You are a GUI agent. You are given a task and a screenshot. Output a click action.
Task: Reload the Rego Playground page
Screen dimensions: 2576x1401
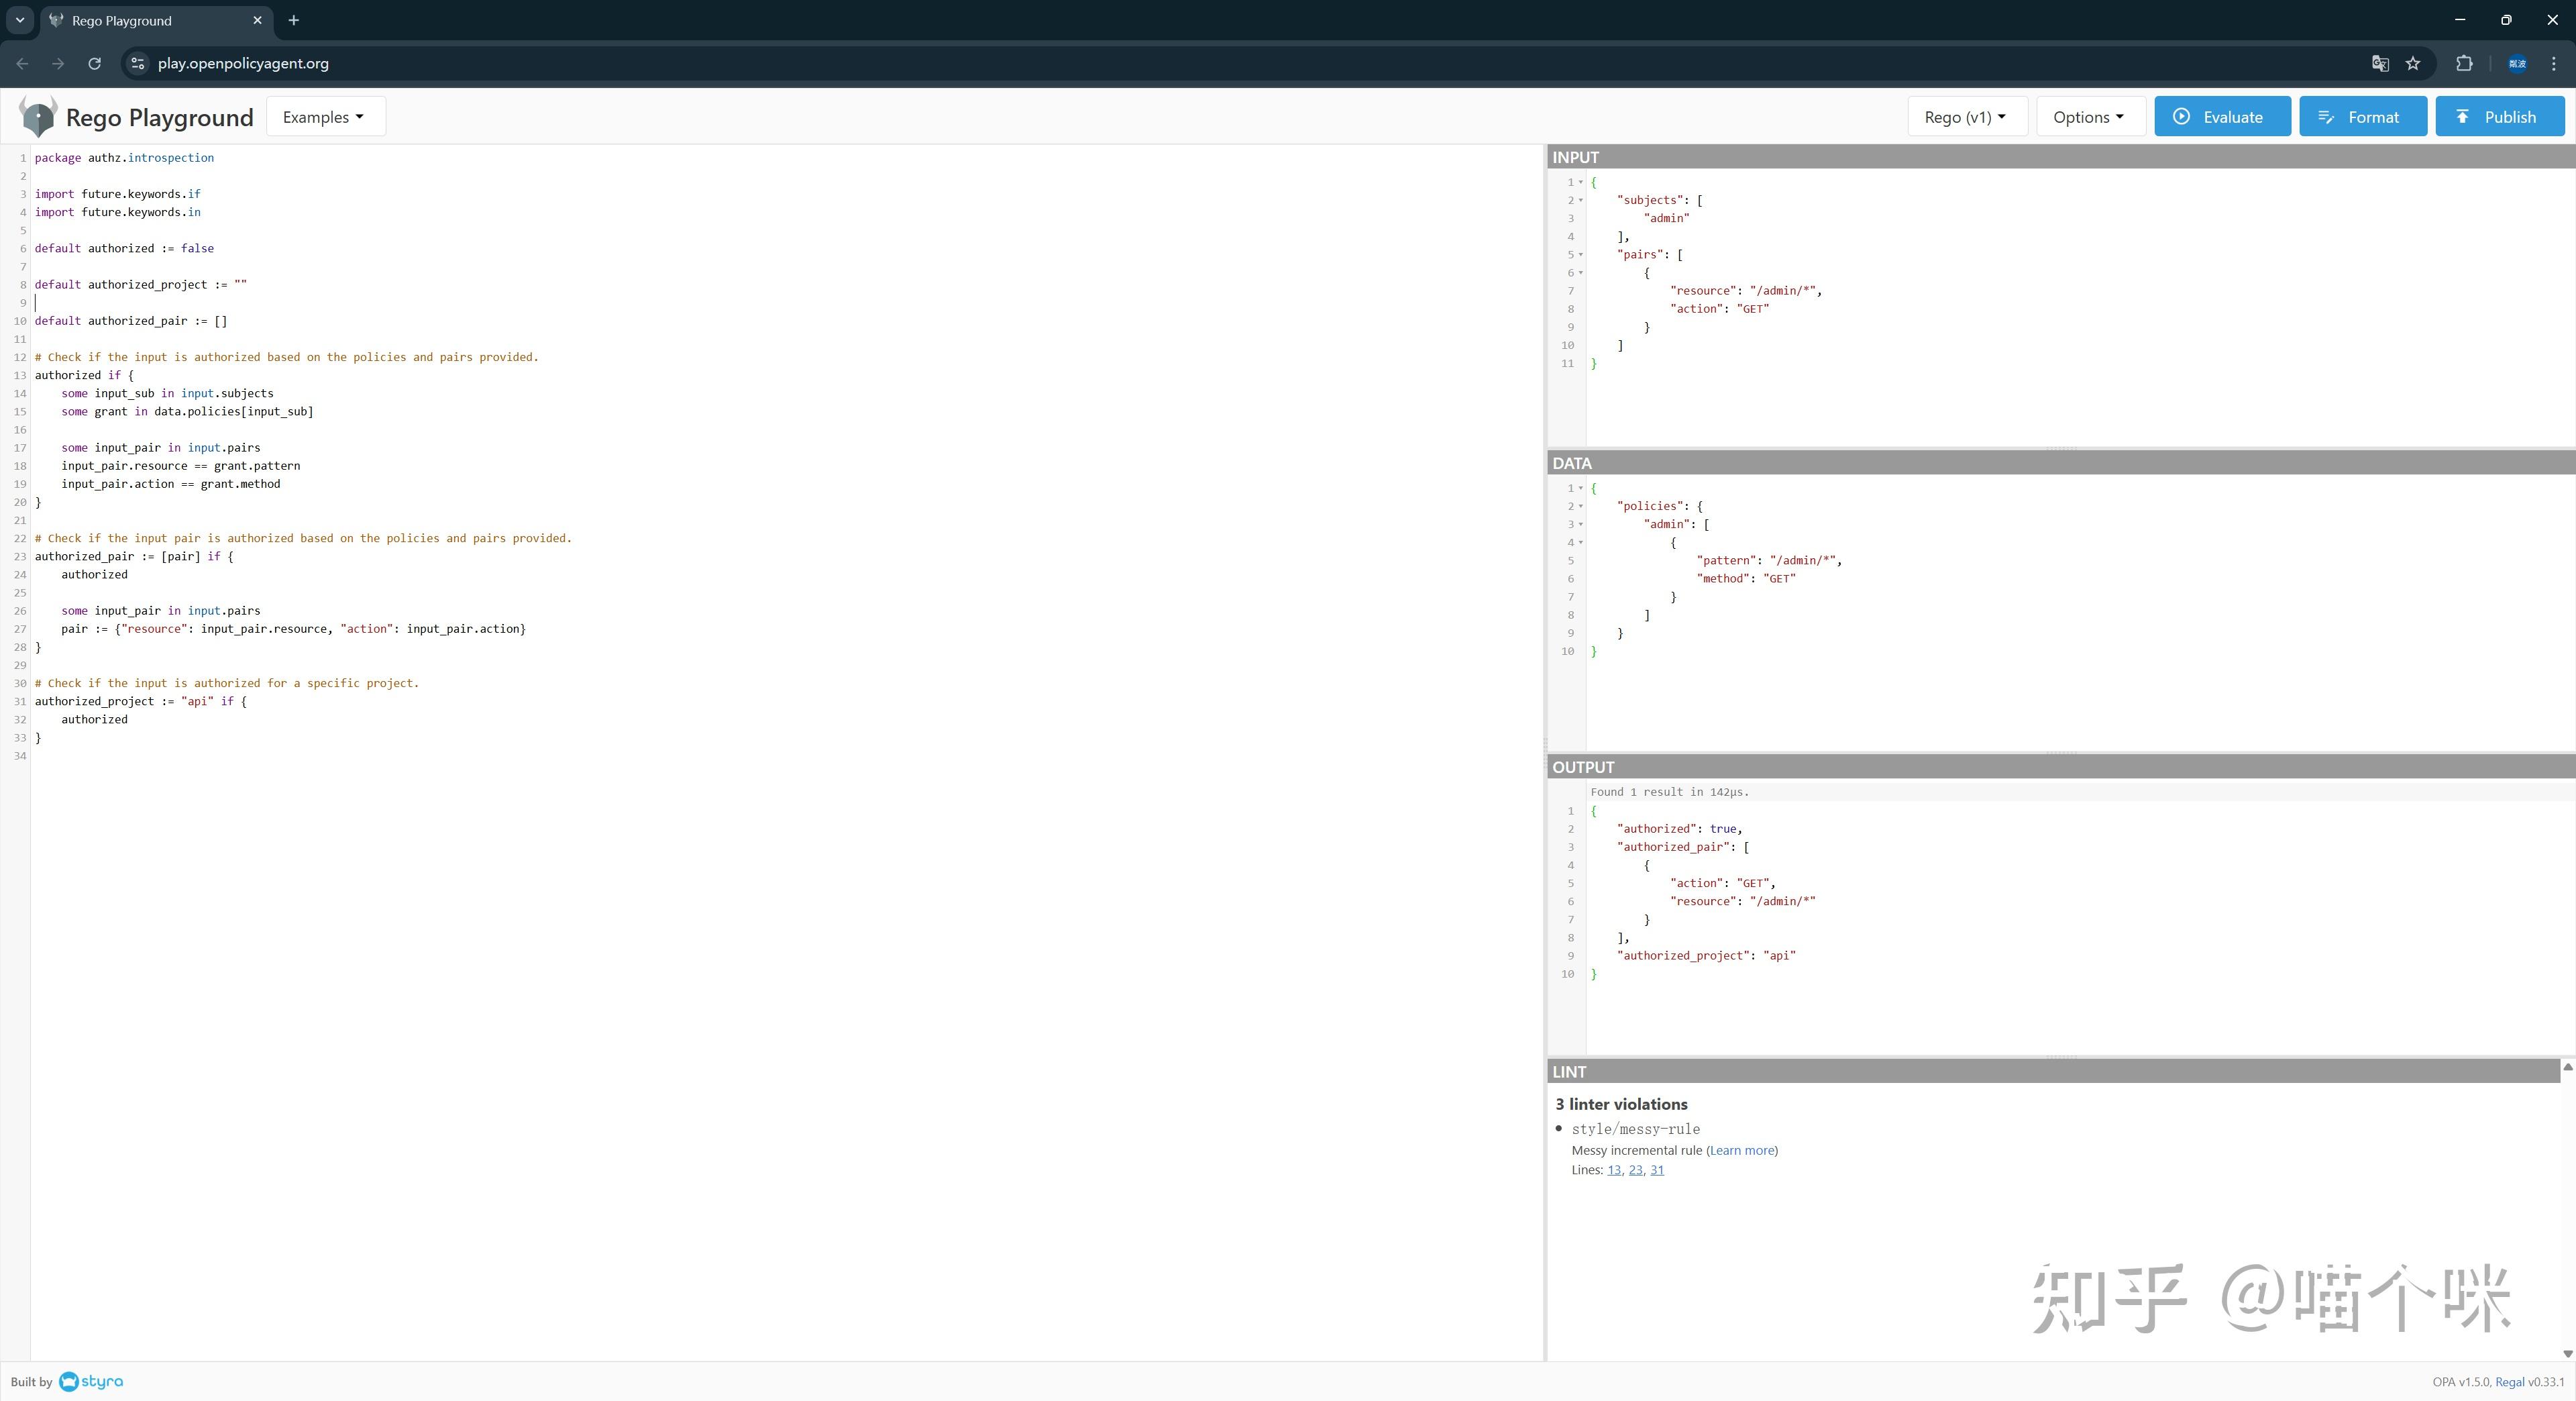point(94,63)
